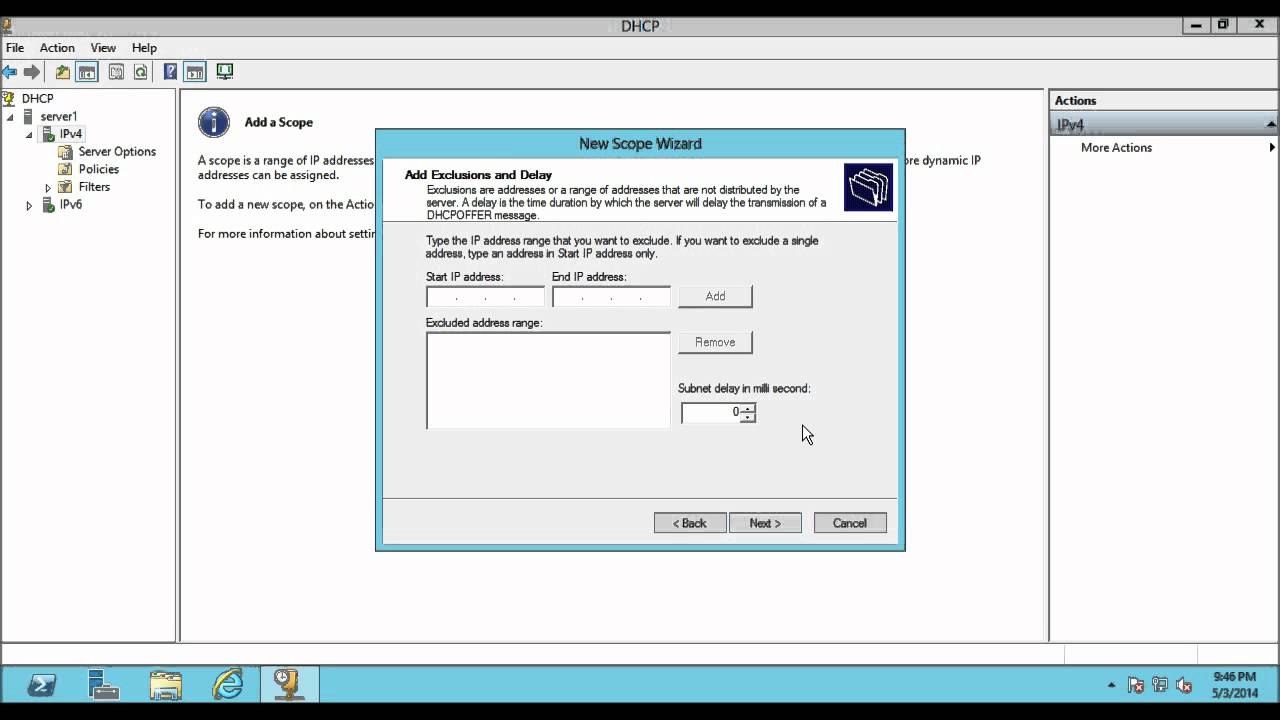Click the IPv6 server icon in tree

[x=47, y=204]
